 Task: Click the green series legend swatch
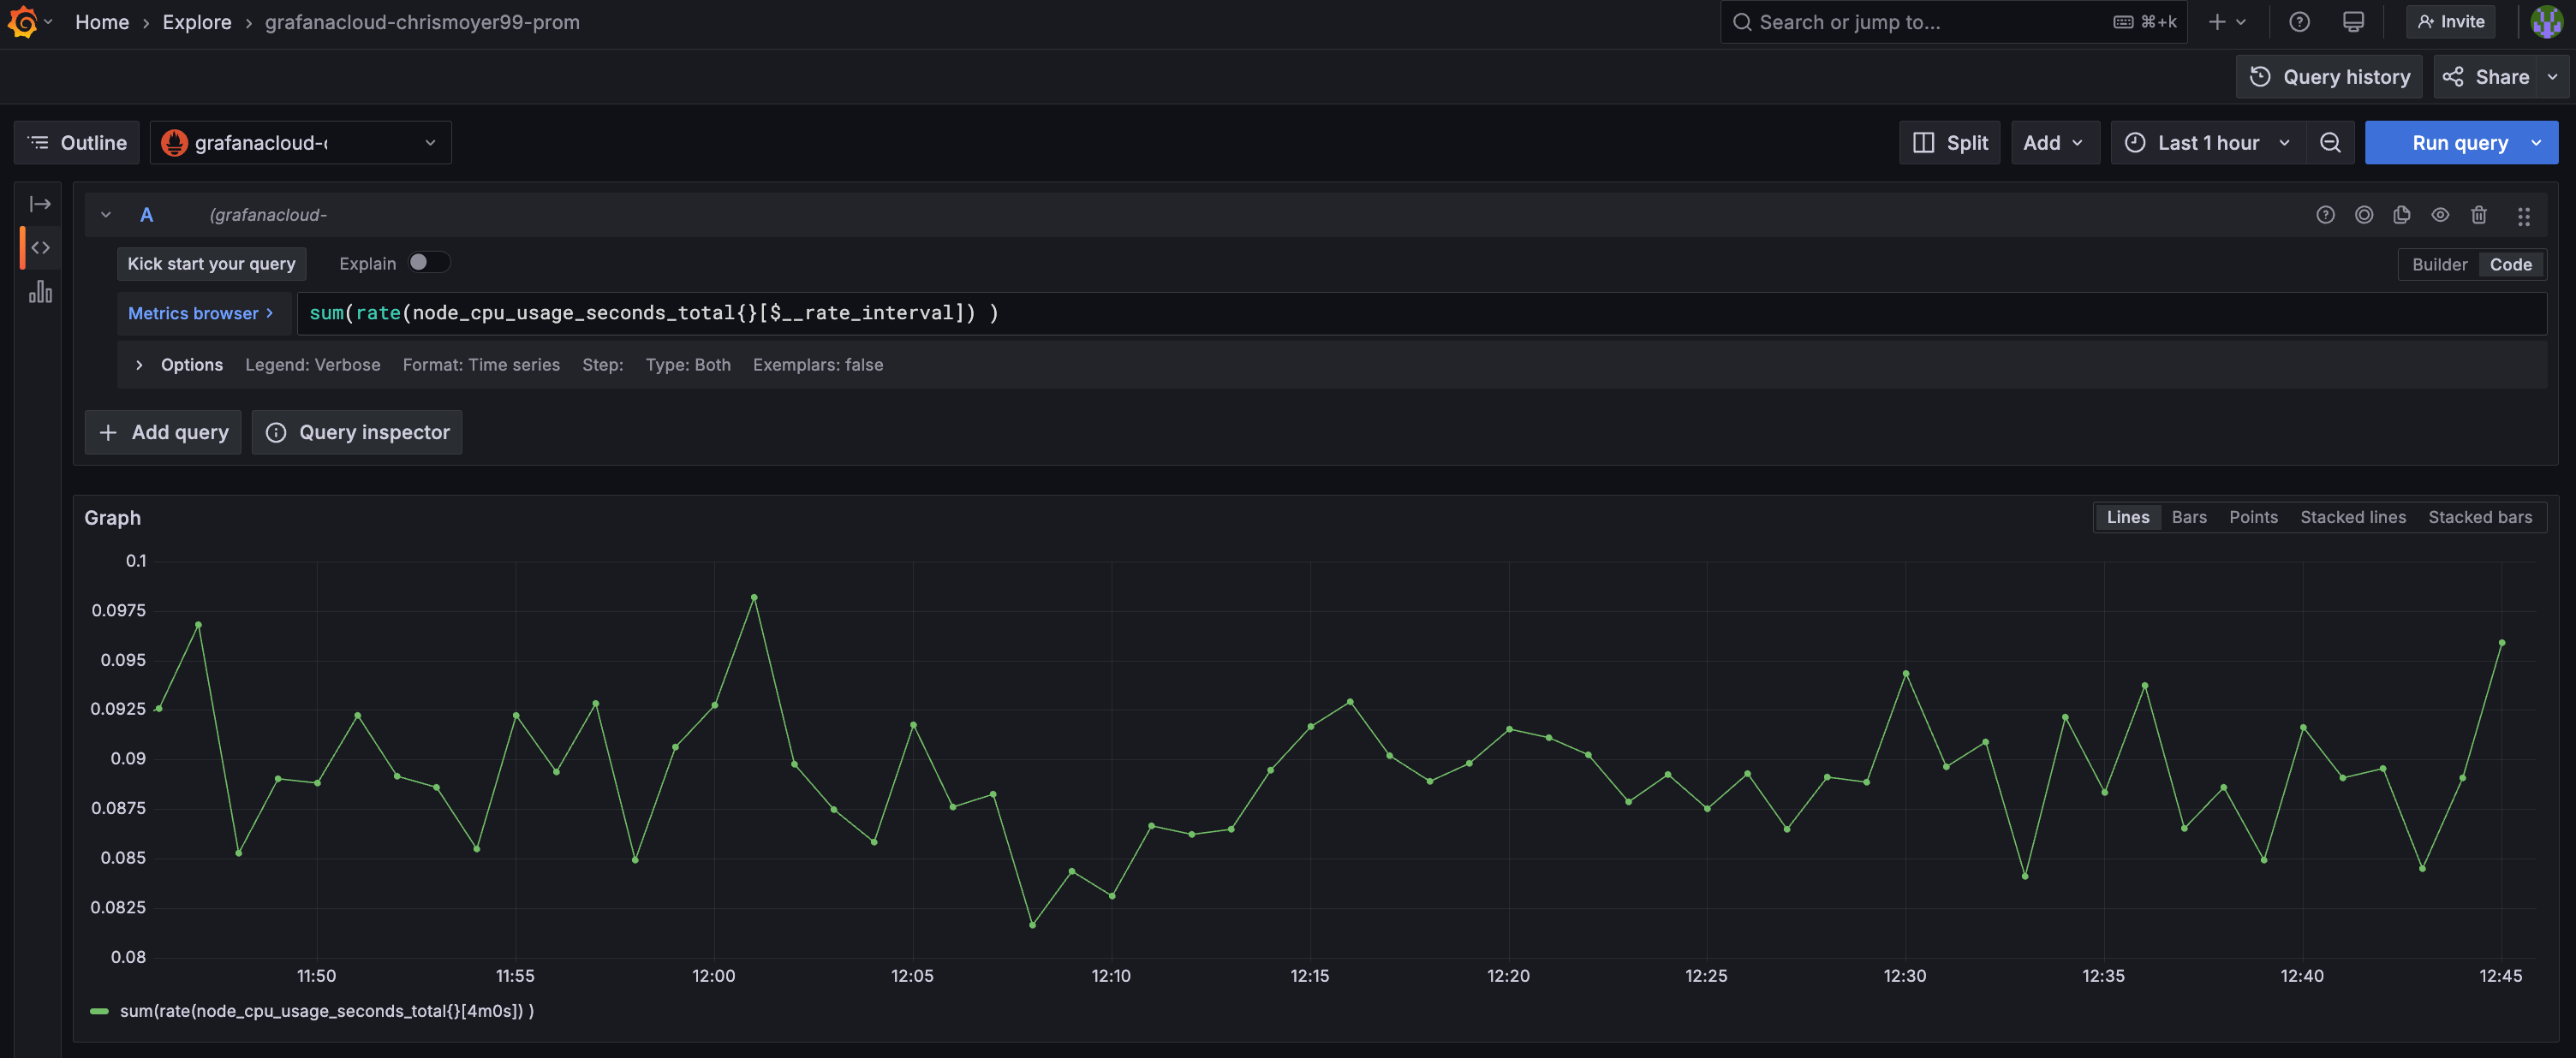[x=100, y=1011]
